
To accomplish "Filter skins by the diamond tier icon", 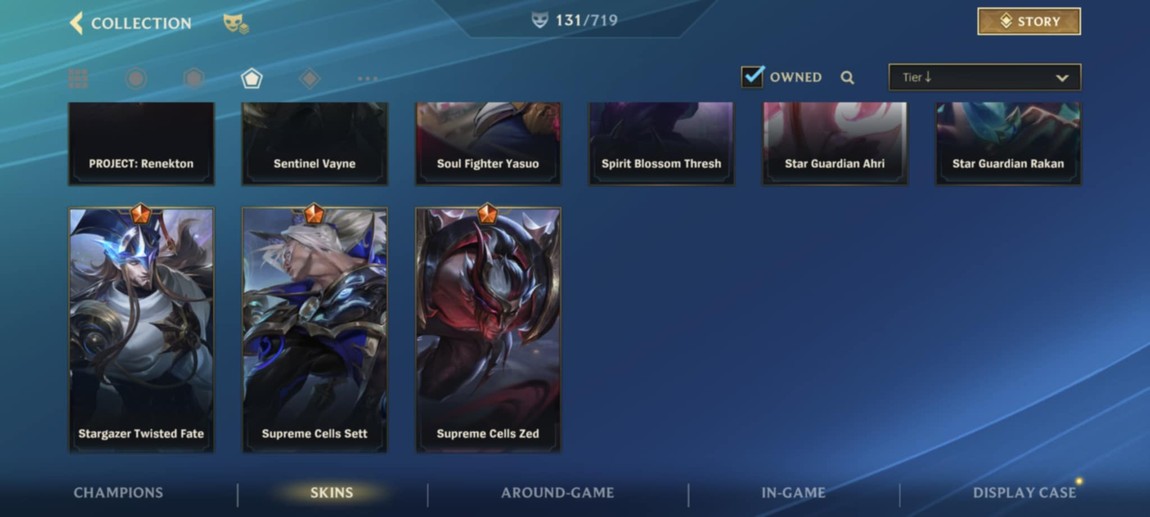I will 310,78.
